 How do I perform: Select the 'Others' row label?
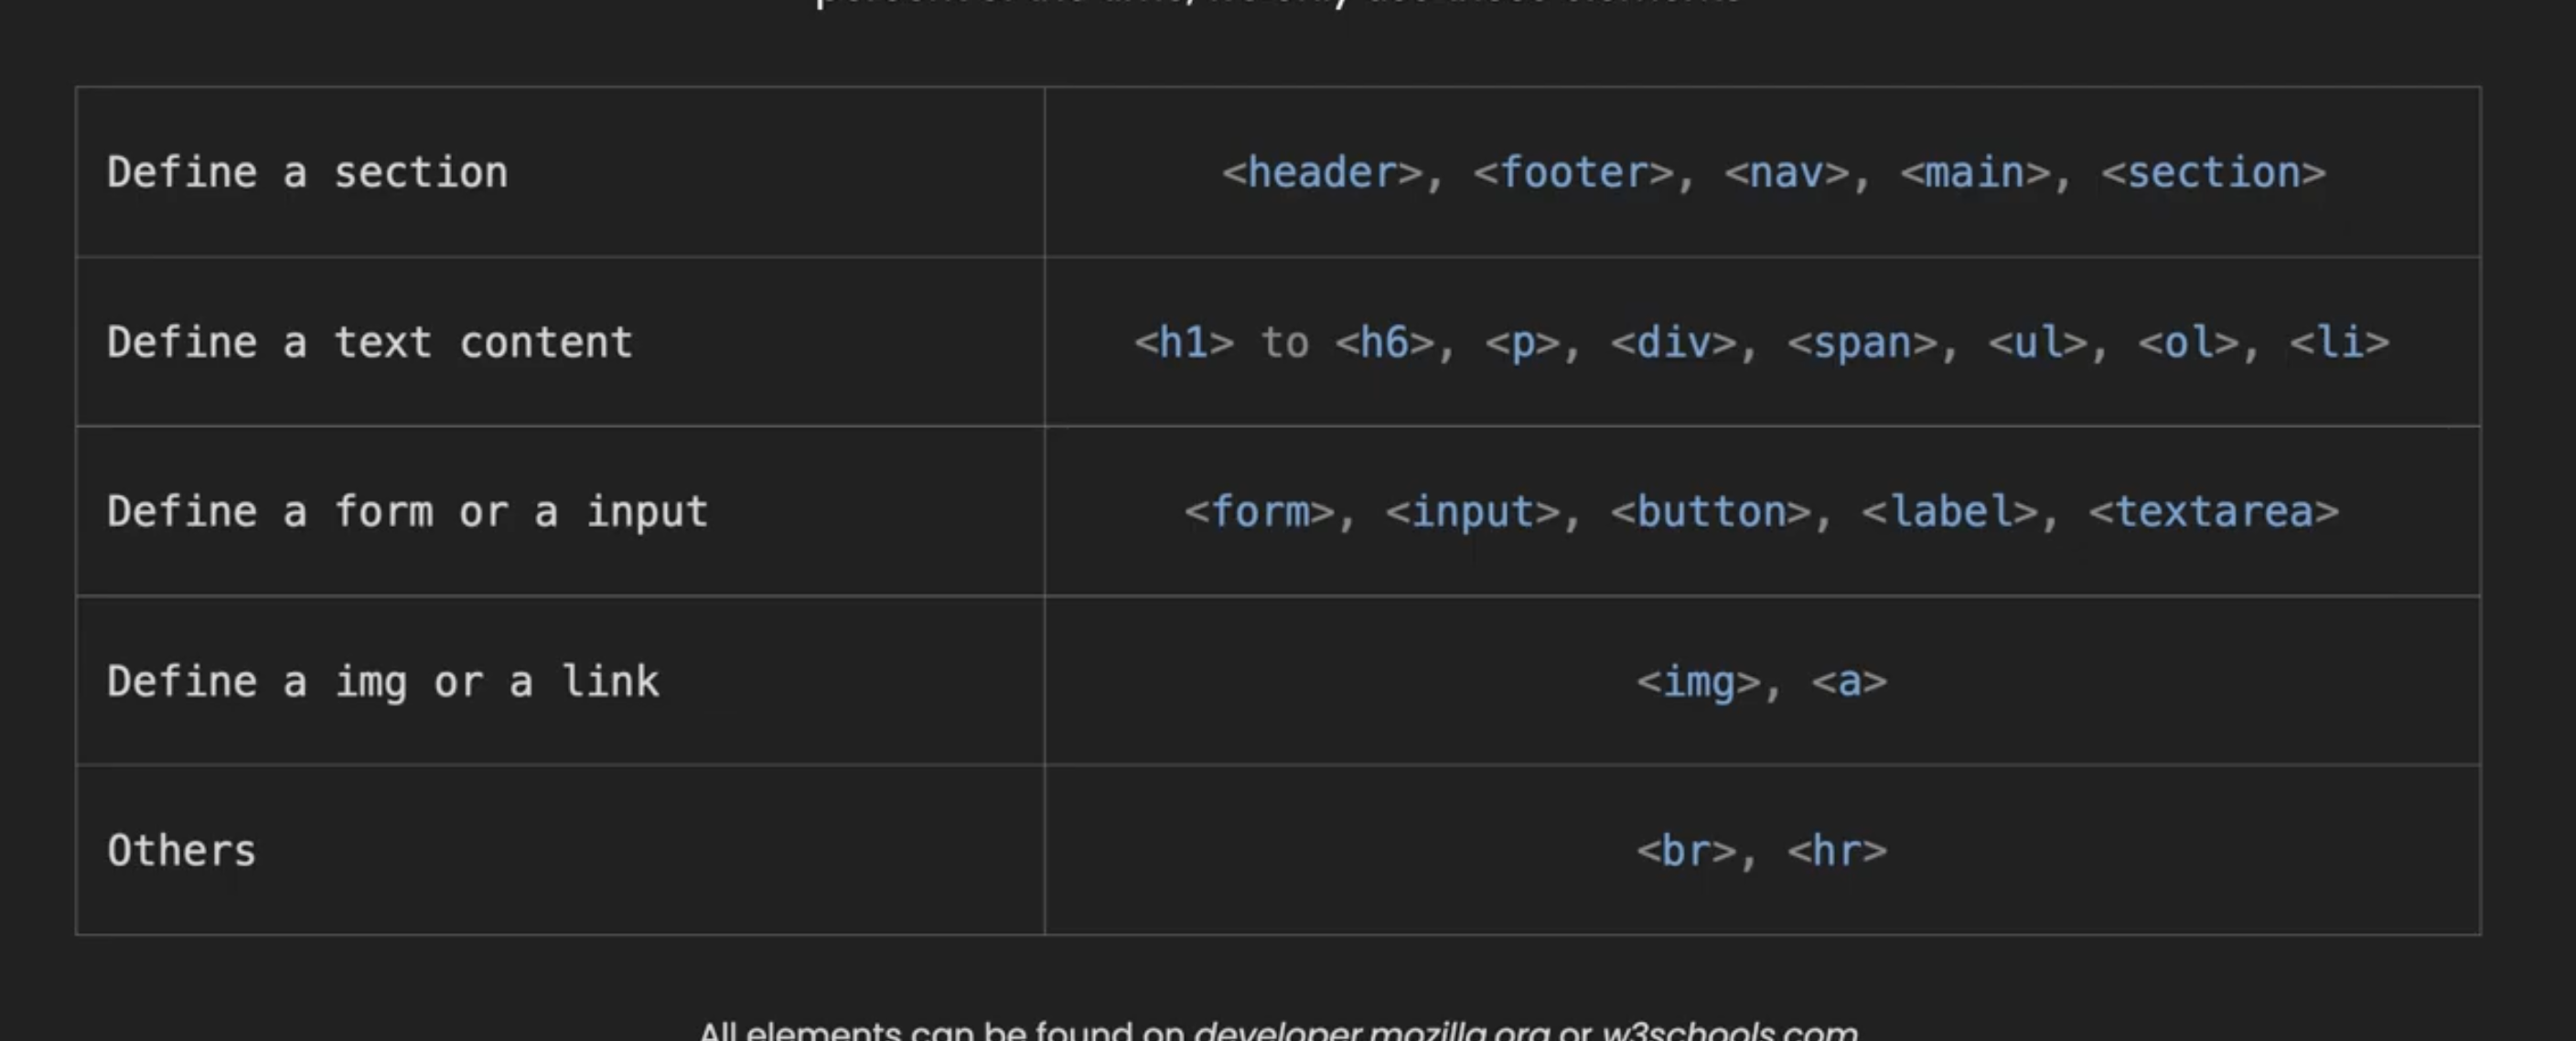click(182, 851)
